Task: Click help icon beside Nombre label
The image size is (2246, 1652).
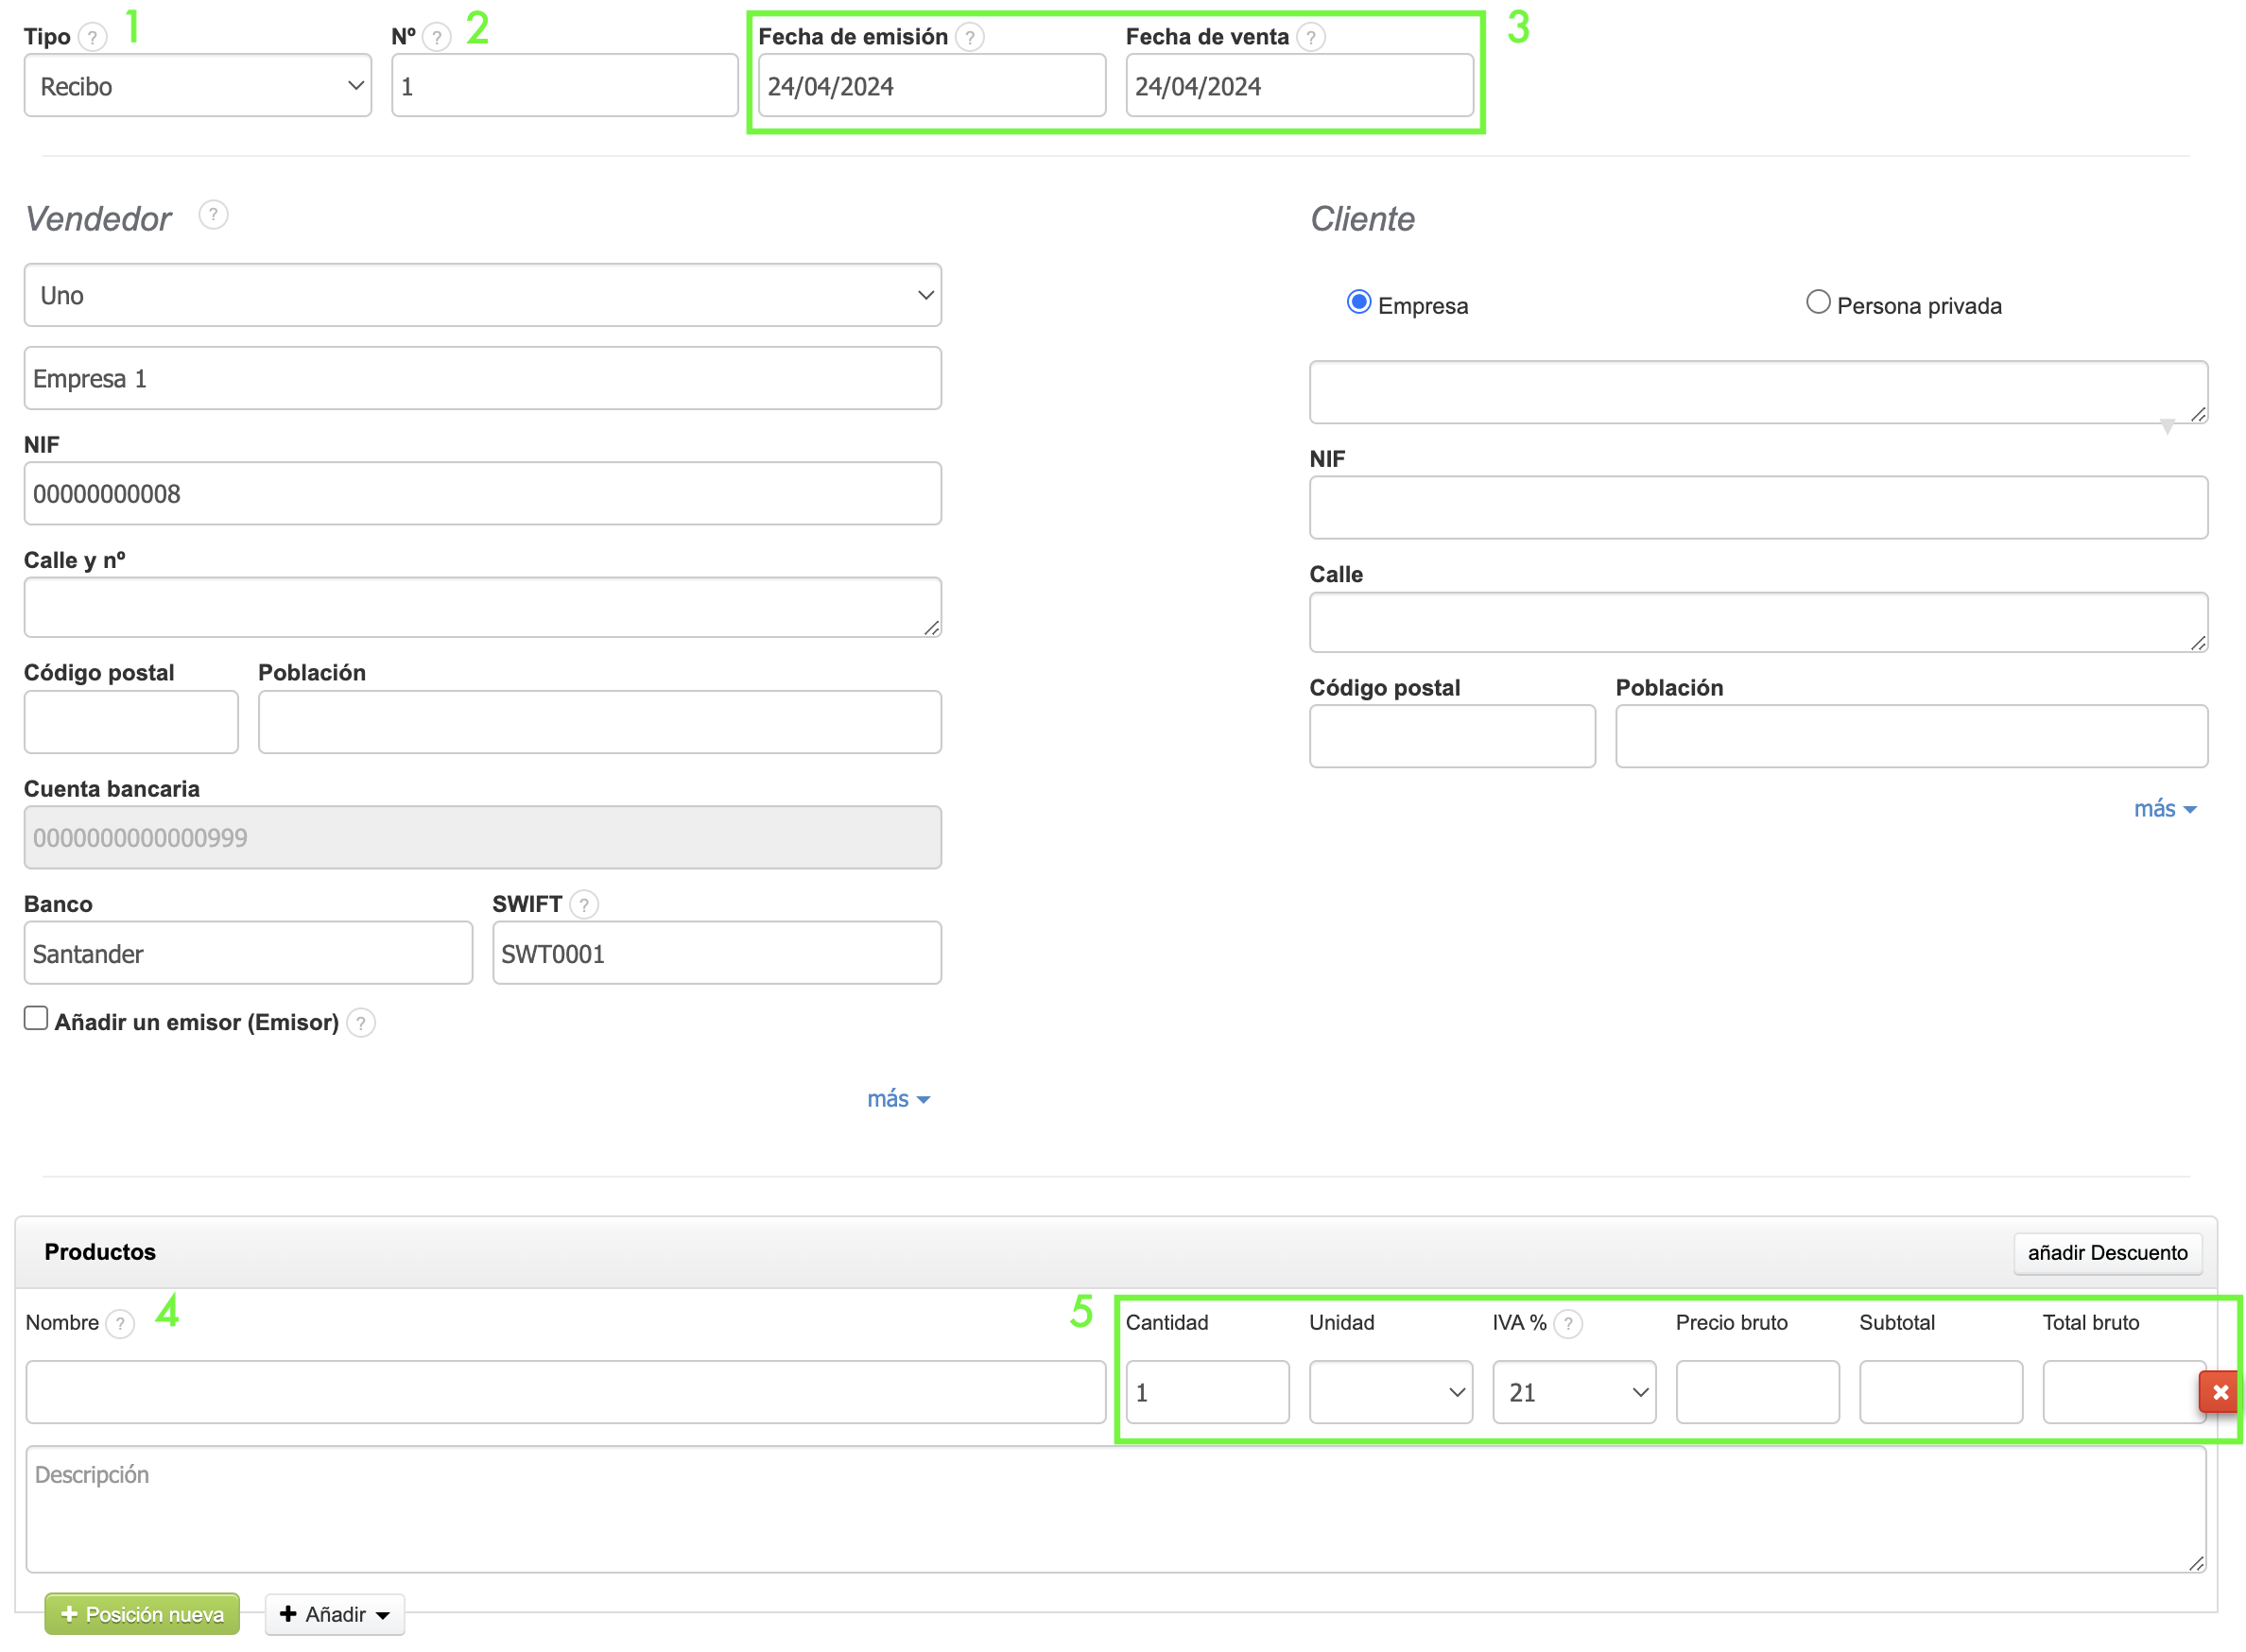Action: point(120,1324)
